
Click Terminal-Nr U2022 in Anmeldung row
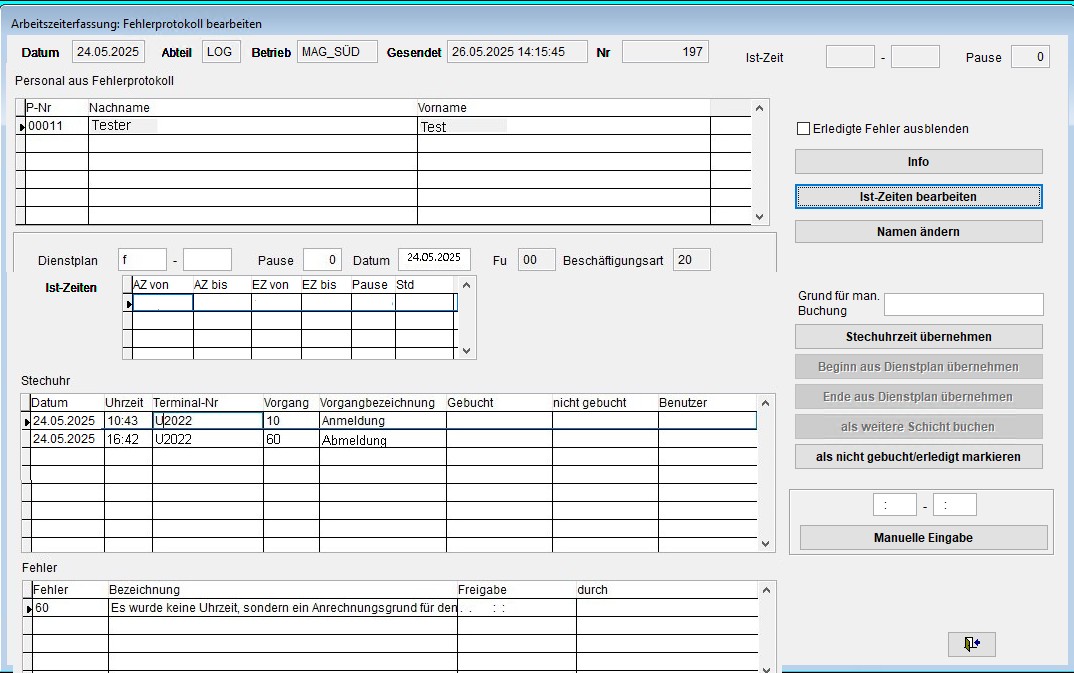[x=208, y=420]
